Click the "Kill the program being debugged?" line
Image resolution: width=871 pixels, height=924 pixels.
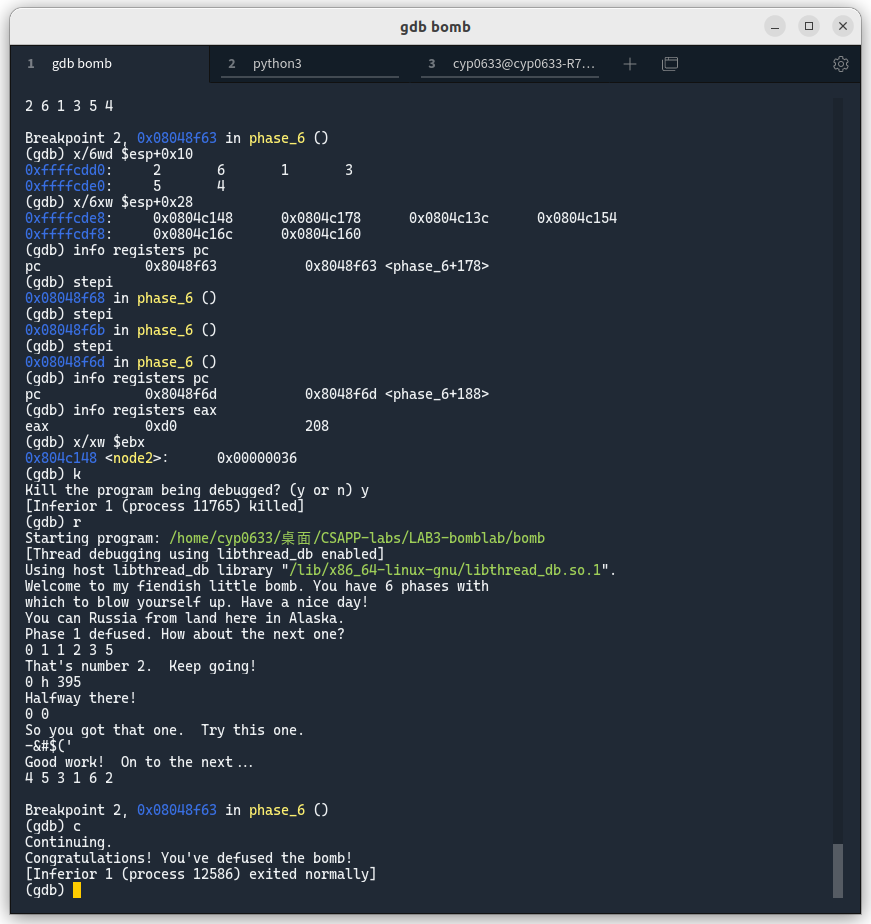(197, 490)
